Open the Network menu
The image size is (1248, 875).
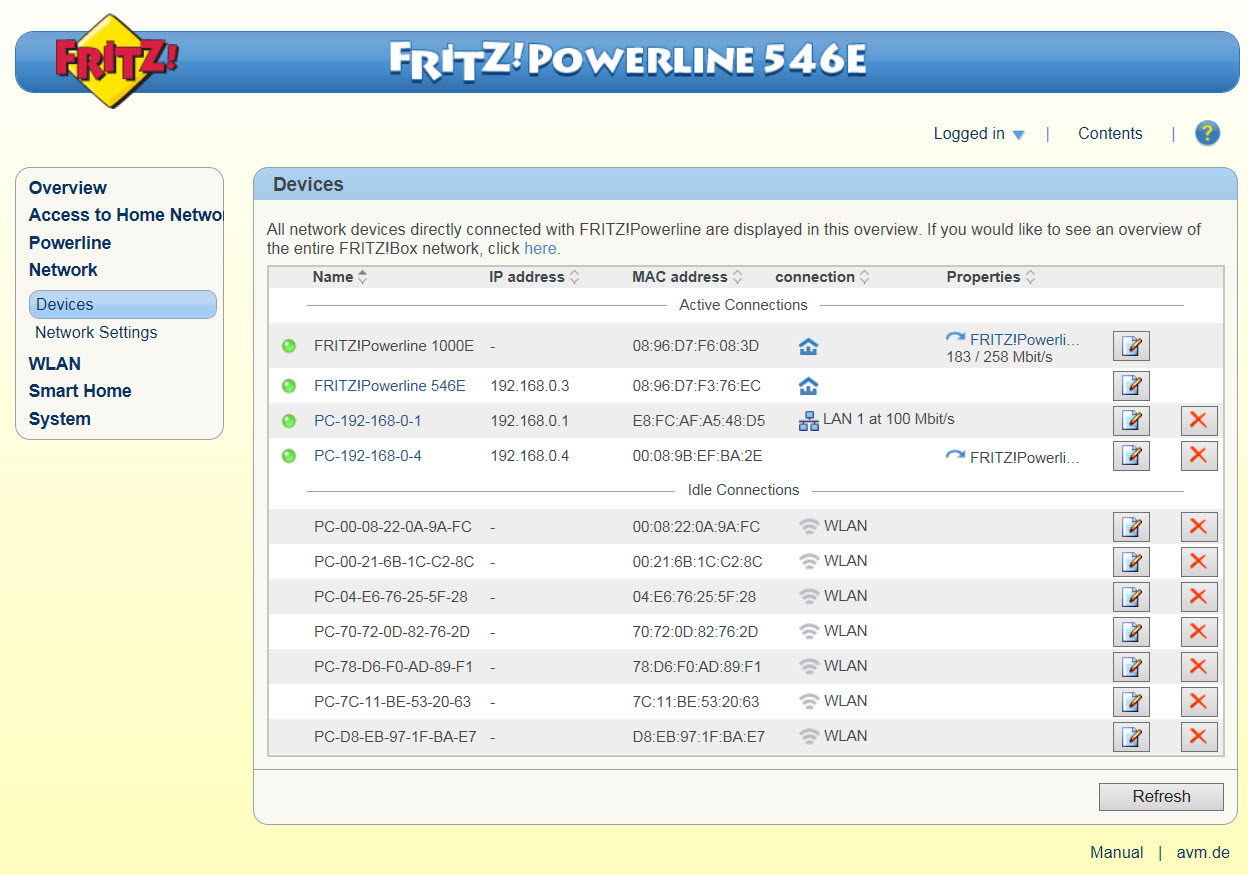[x=63, y=270]
